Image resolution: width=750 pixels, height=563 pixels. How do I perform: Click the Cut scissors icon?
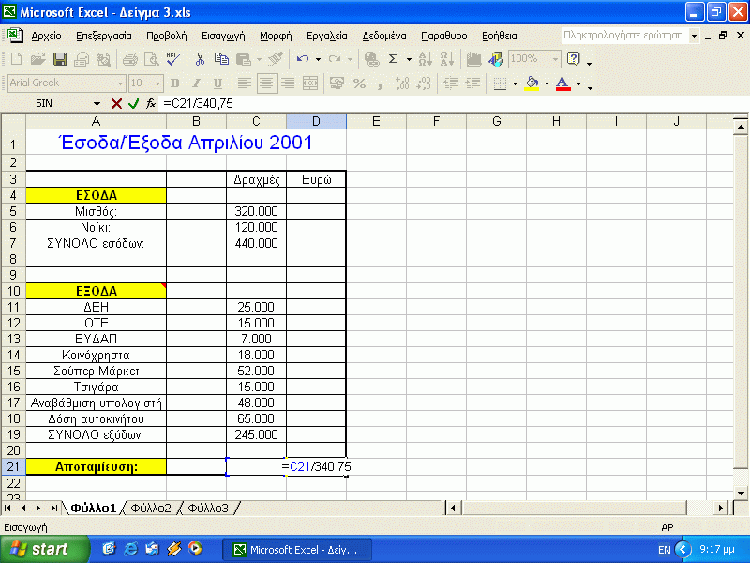(200, 59)
